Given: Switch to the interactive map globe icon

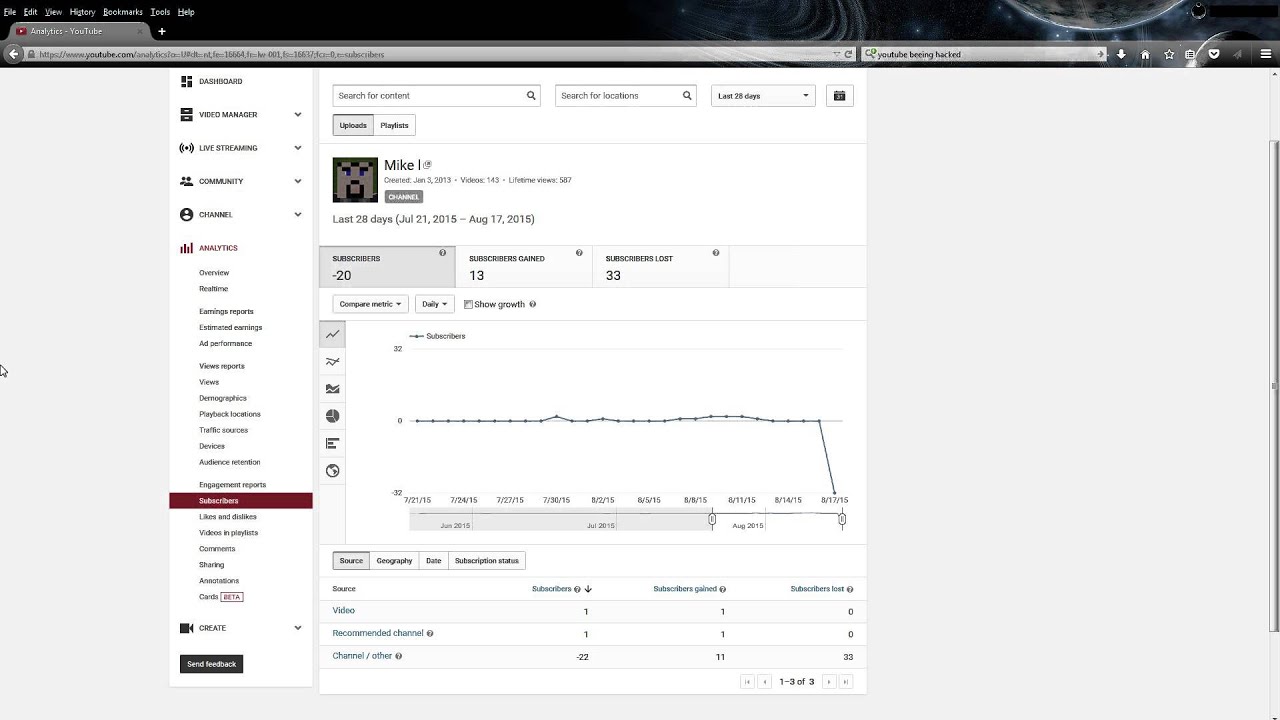Looking at the screenshot, I should click(333, 471).
